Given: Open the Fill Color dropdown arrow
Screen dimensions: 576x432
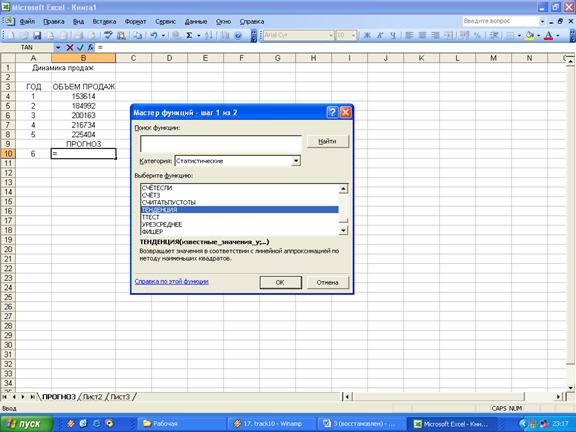Looking at the screenshot, I should tap(539, 35).
